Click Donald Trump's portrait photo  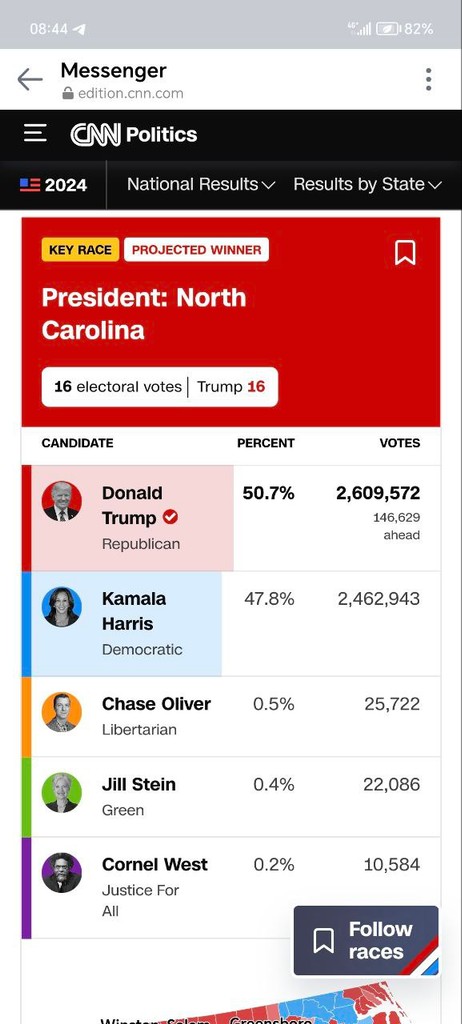point(62,502)
